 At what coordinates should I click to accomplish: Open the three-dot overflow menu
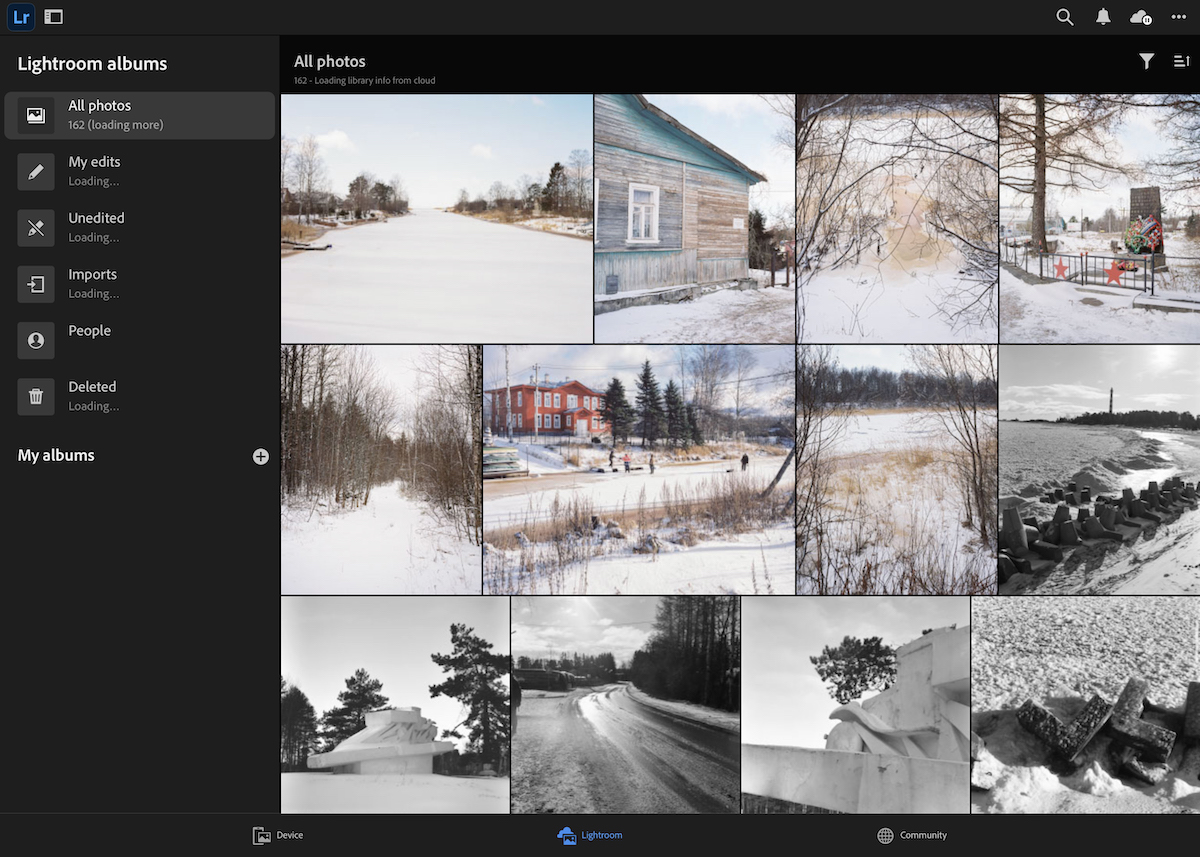point(1178,17)
